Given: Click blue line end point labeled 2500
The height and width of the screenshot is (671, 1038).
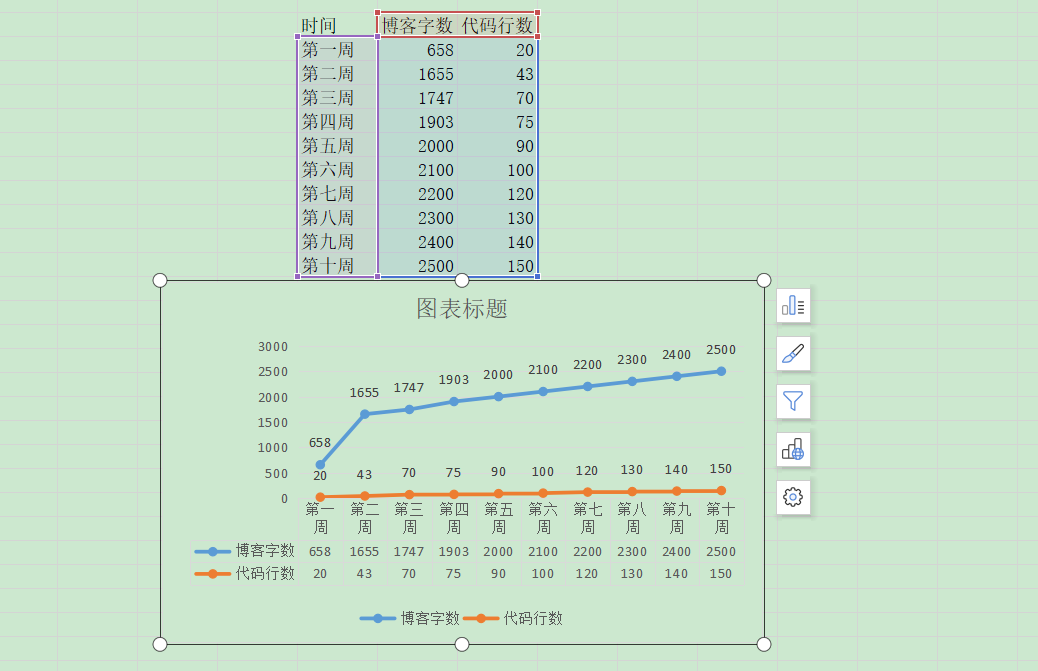Looking at the screenshot, I should (x=722, y=371).
